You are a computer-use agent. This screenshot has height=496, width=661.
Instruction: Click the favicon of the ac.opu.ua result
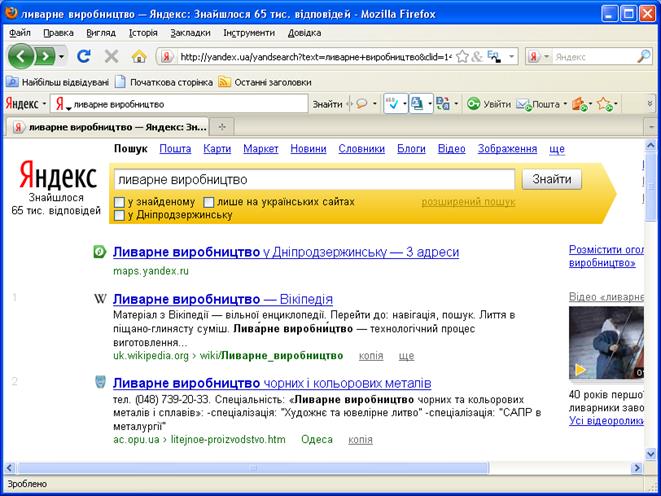(x=100, y=382)
